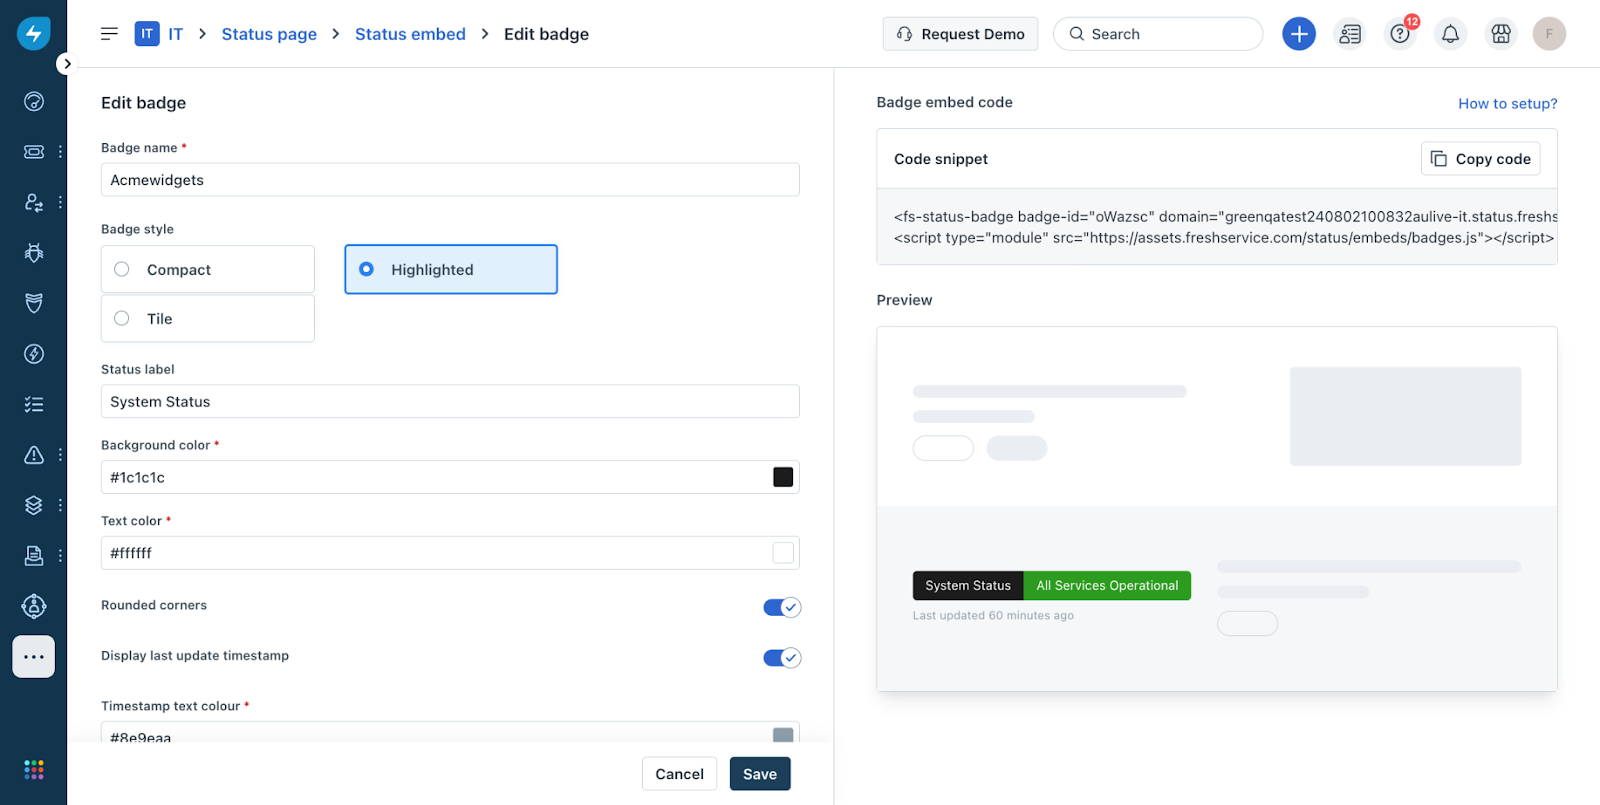Image resolution: width=1600 pixels, height=805 pixels.
Task: Go to Status page breadcrumb
Action: point(269,34)
